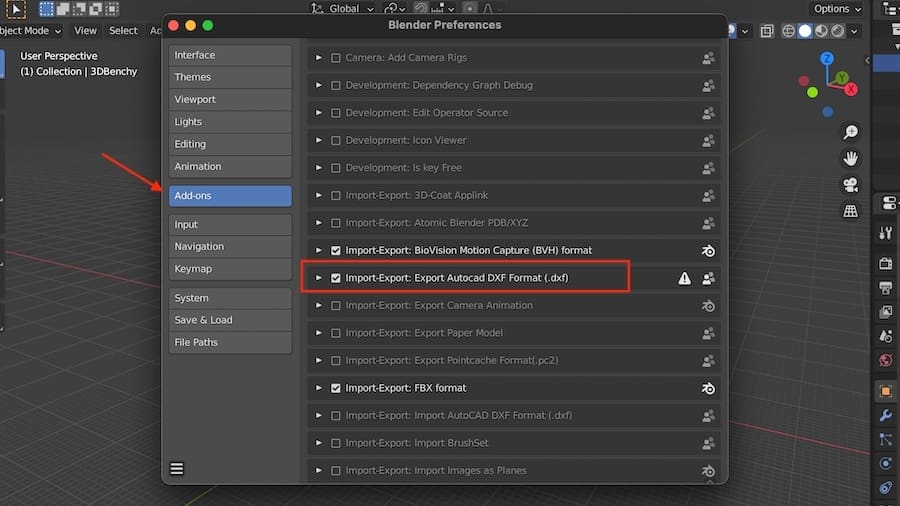Open Save & Load preferences
Screen dimensions: 900x506
point(230,320)
